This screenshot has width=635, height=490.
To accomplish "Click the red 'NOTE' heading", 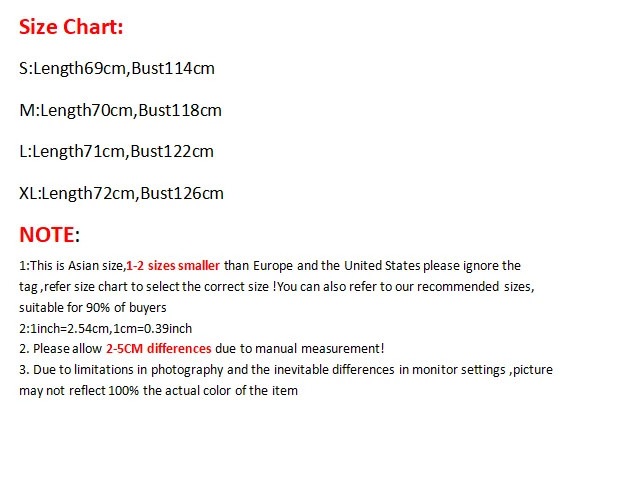I will coord(47,235).
